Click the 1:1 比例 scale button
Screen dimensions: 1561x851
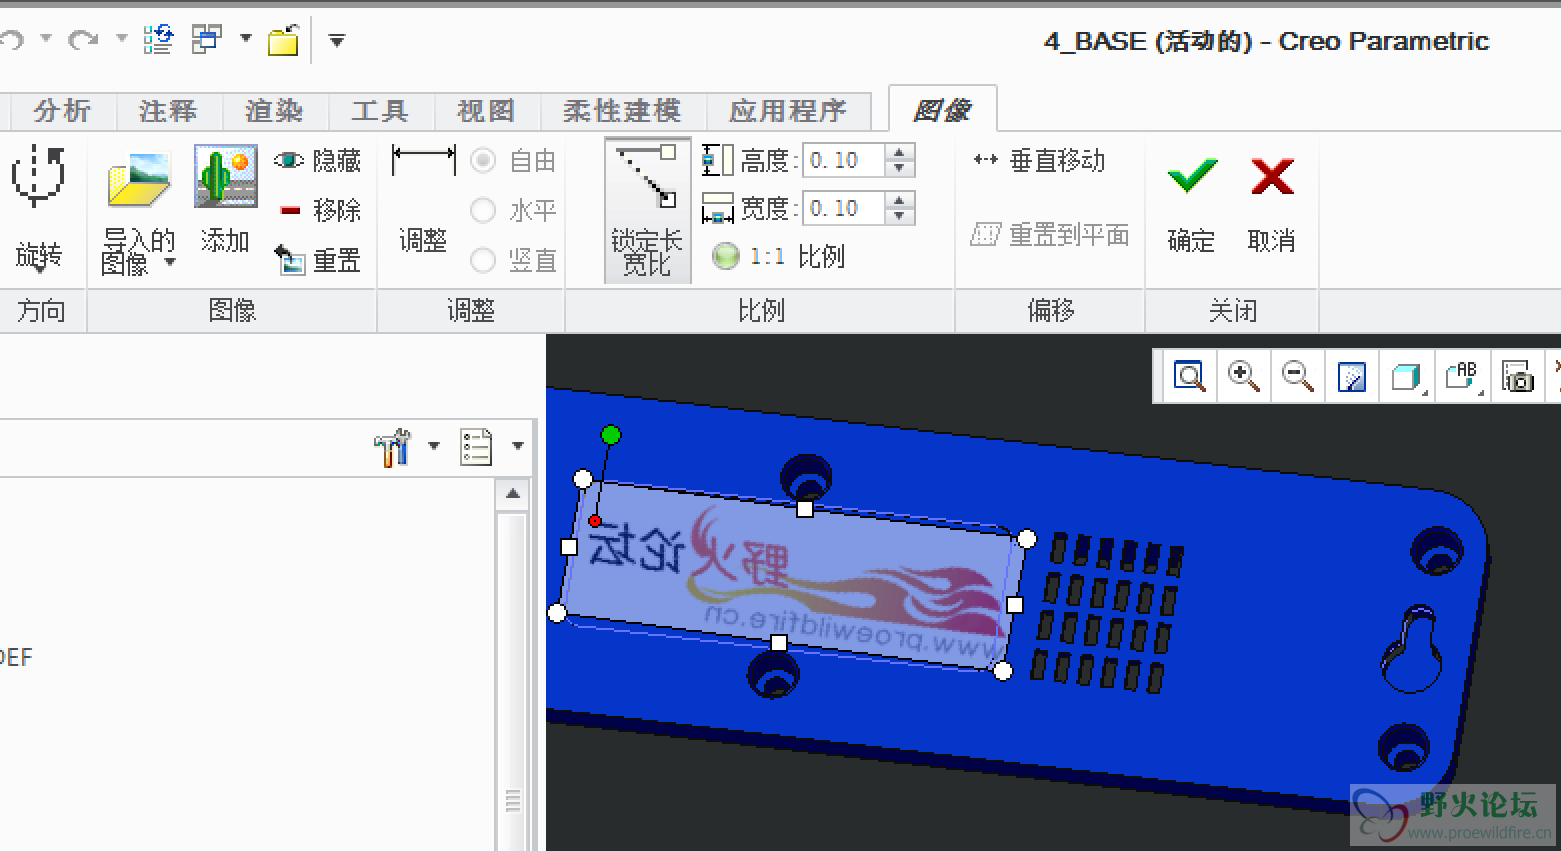click(778, 257)
